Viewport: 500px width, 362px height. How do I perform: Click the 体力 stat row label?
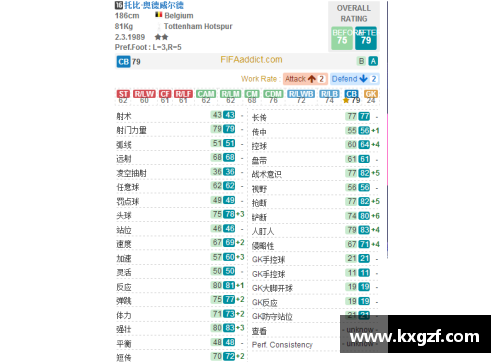tap(124, 315)
